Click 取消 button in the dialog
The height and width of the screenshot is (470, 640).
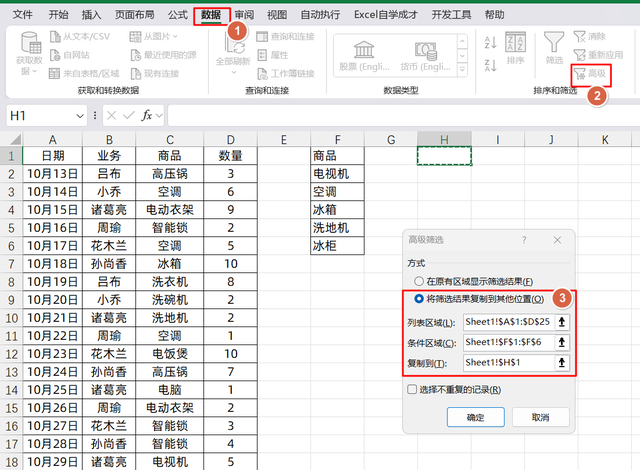coord(540,417)
